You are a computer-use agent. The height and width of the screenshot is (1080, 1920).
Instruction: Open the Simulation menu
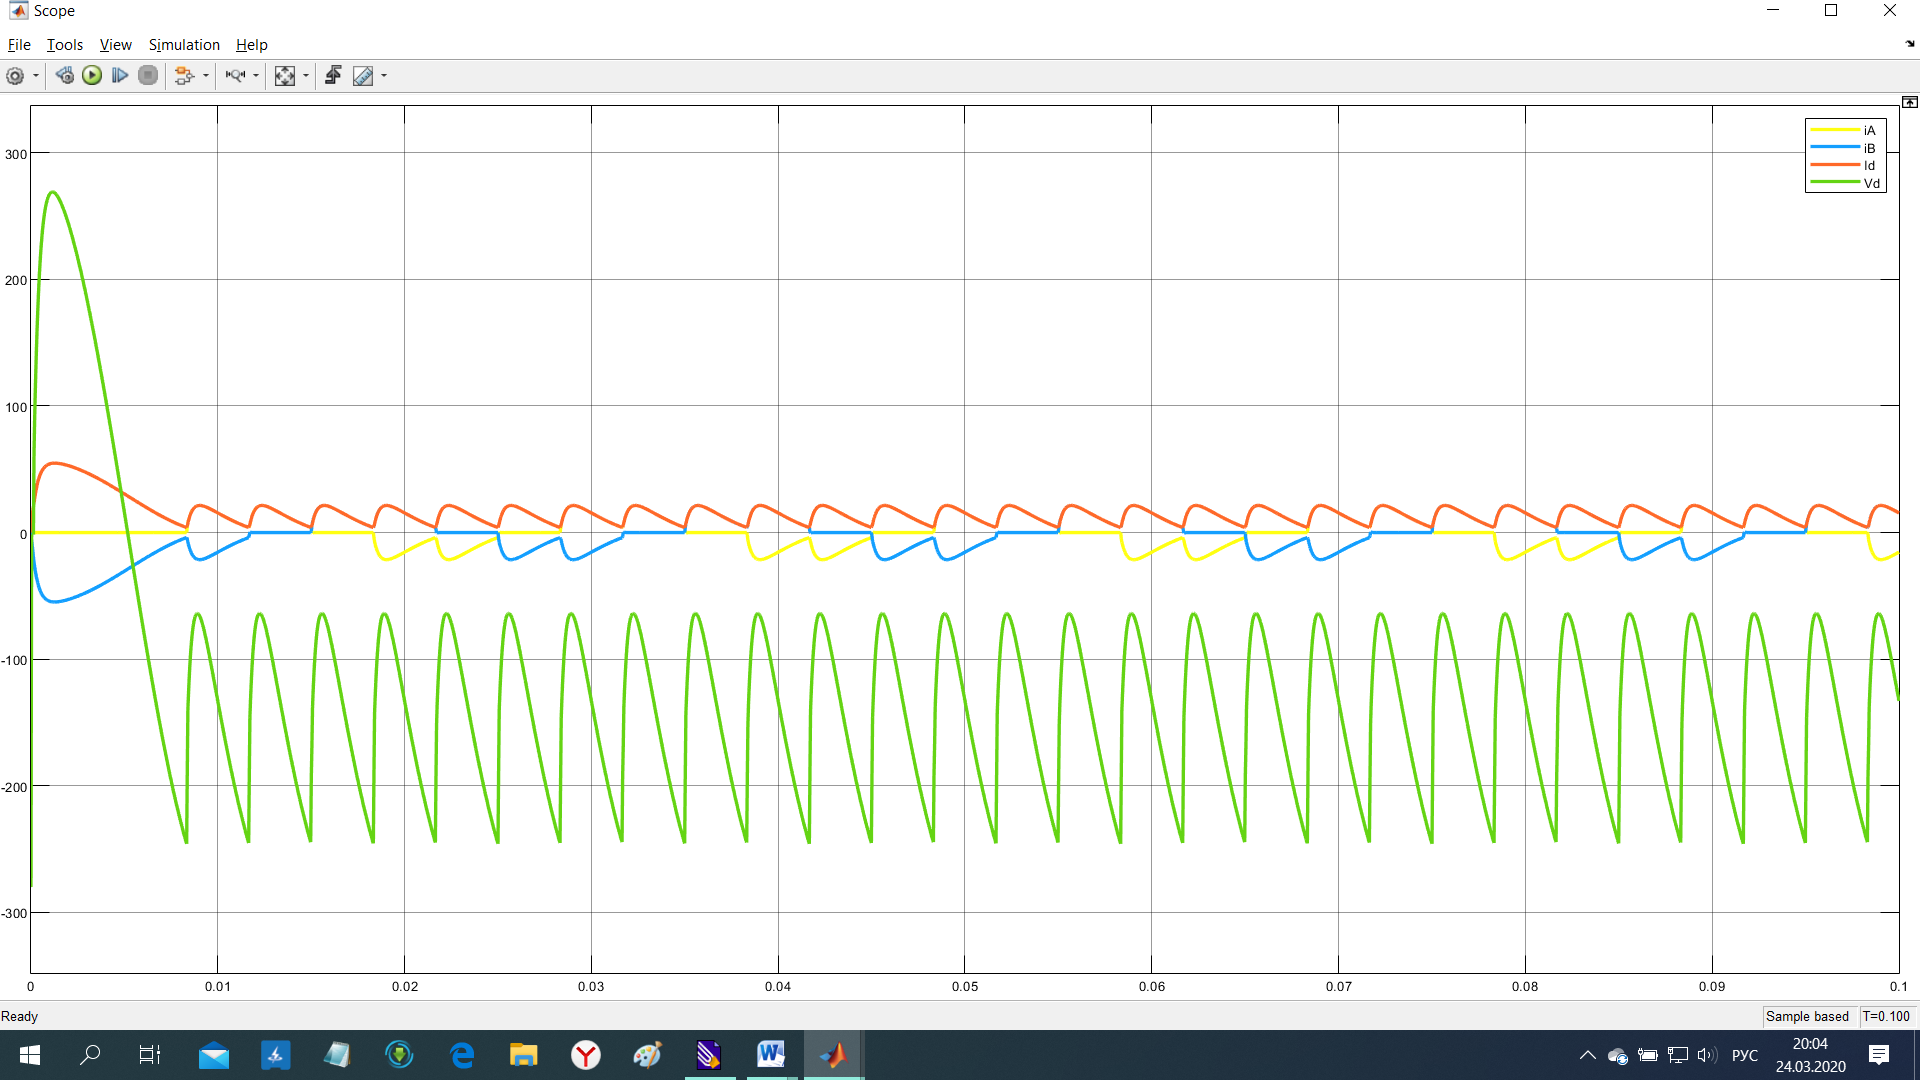pos(184,45)
